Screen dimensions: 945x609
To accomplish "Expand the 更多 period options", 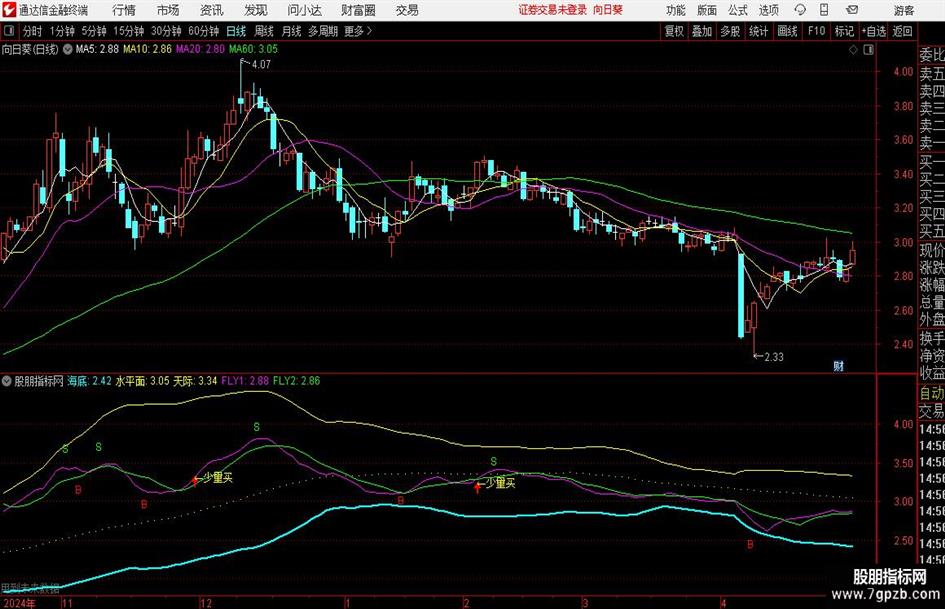I will pos(358,31).
